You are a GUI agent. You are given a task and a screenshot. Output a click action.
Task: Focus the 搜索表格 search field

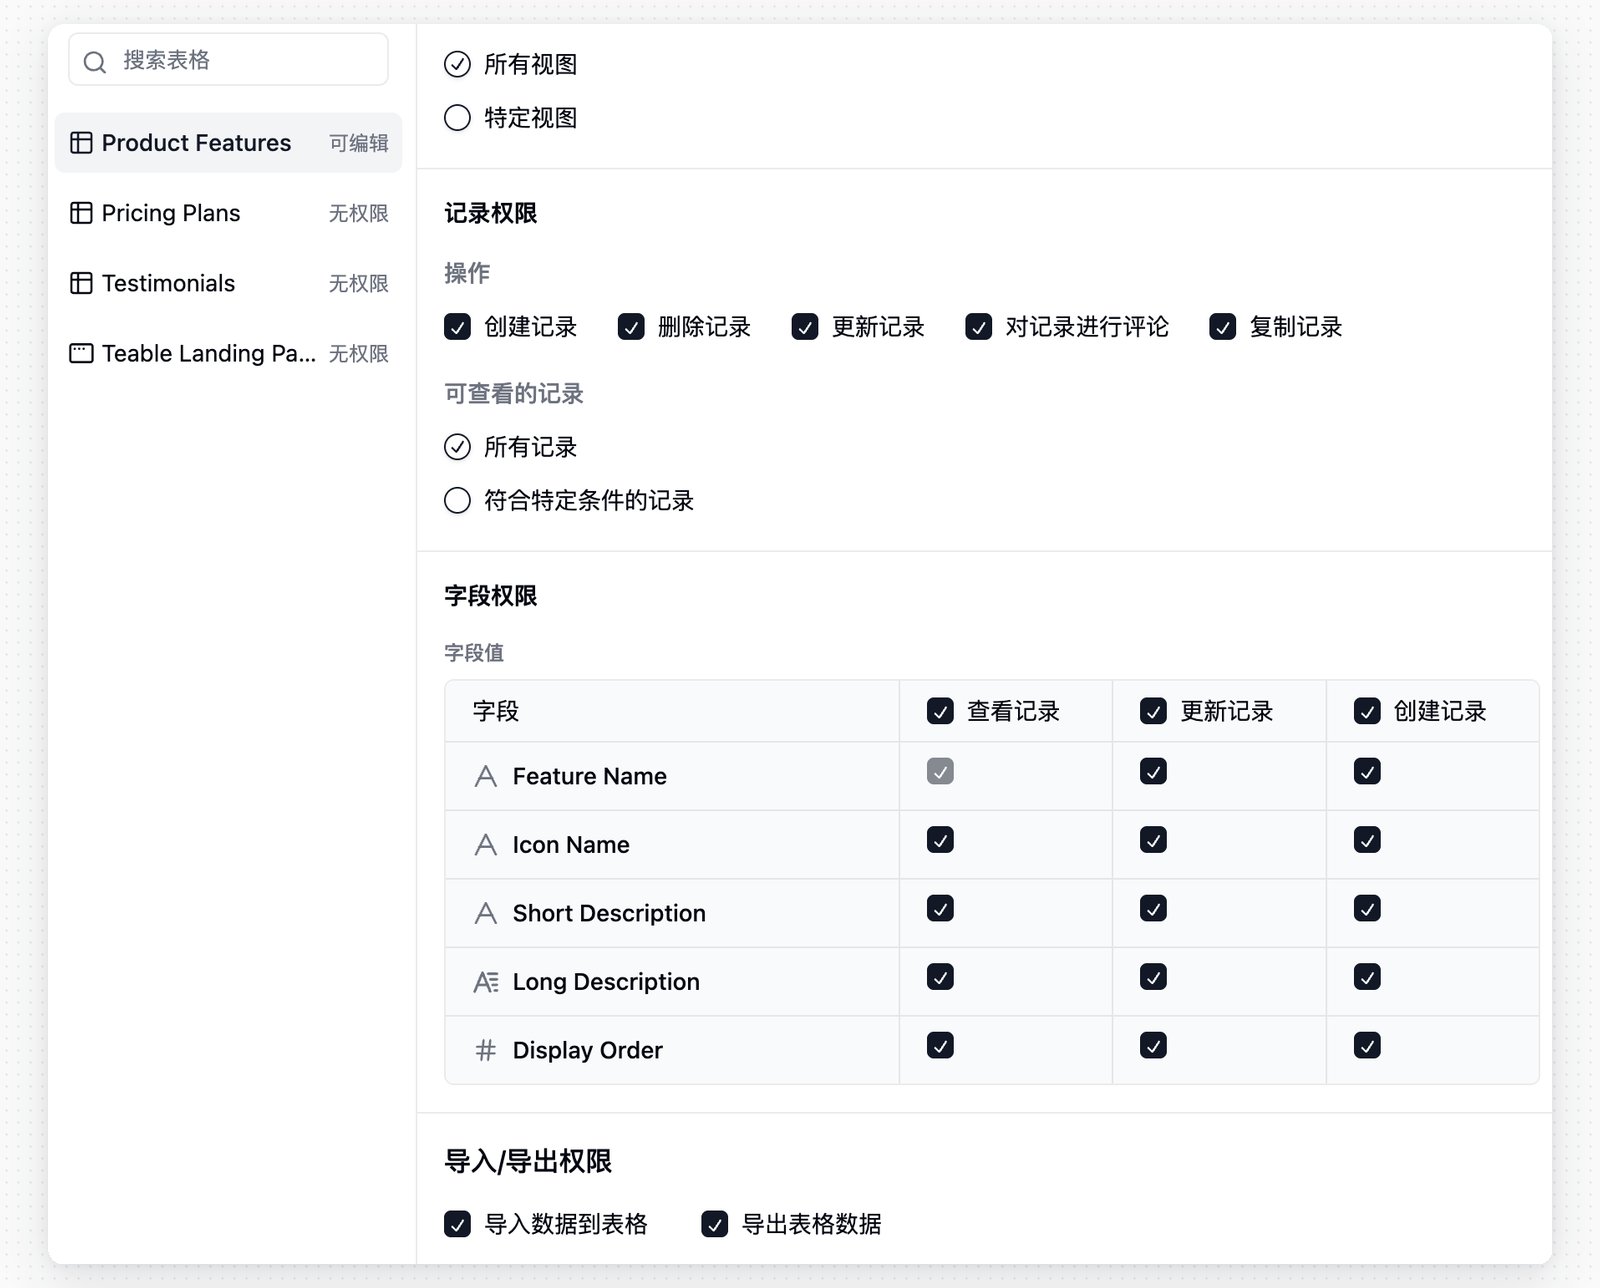point(228,60)
